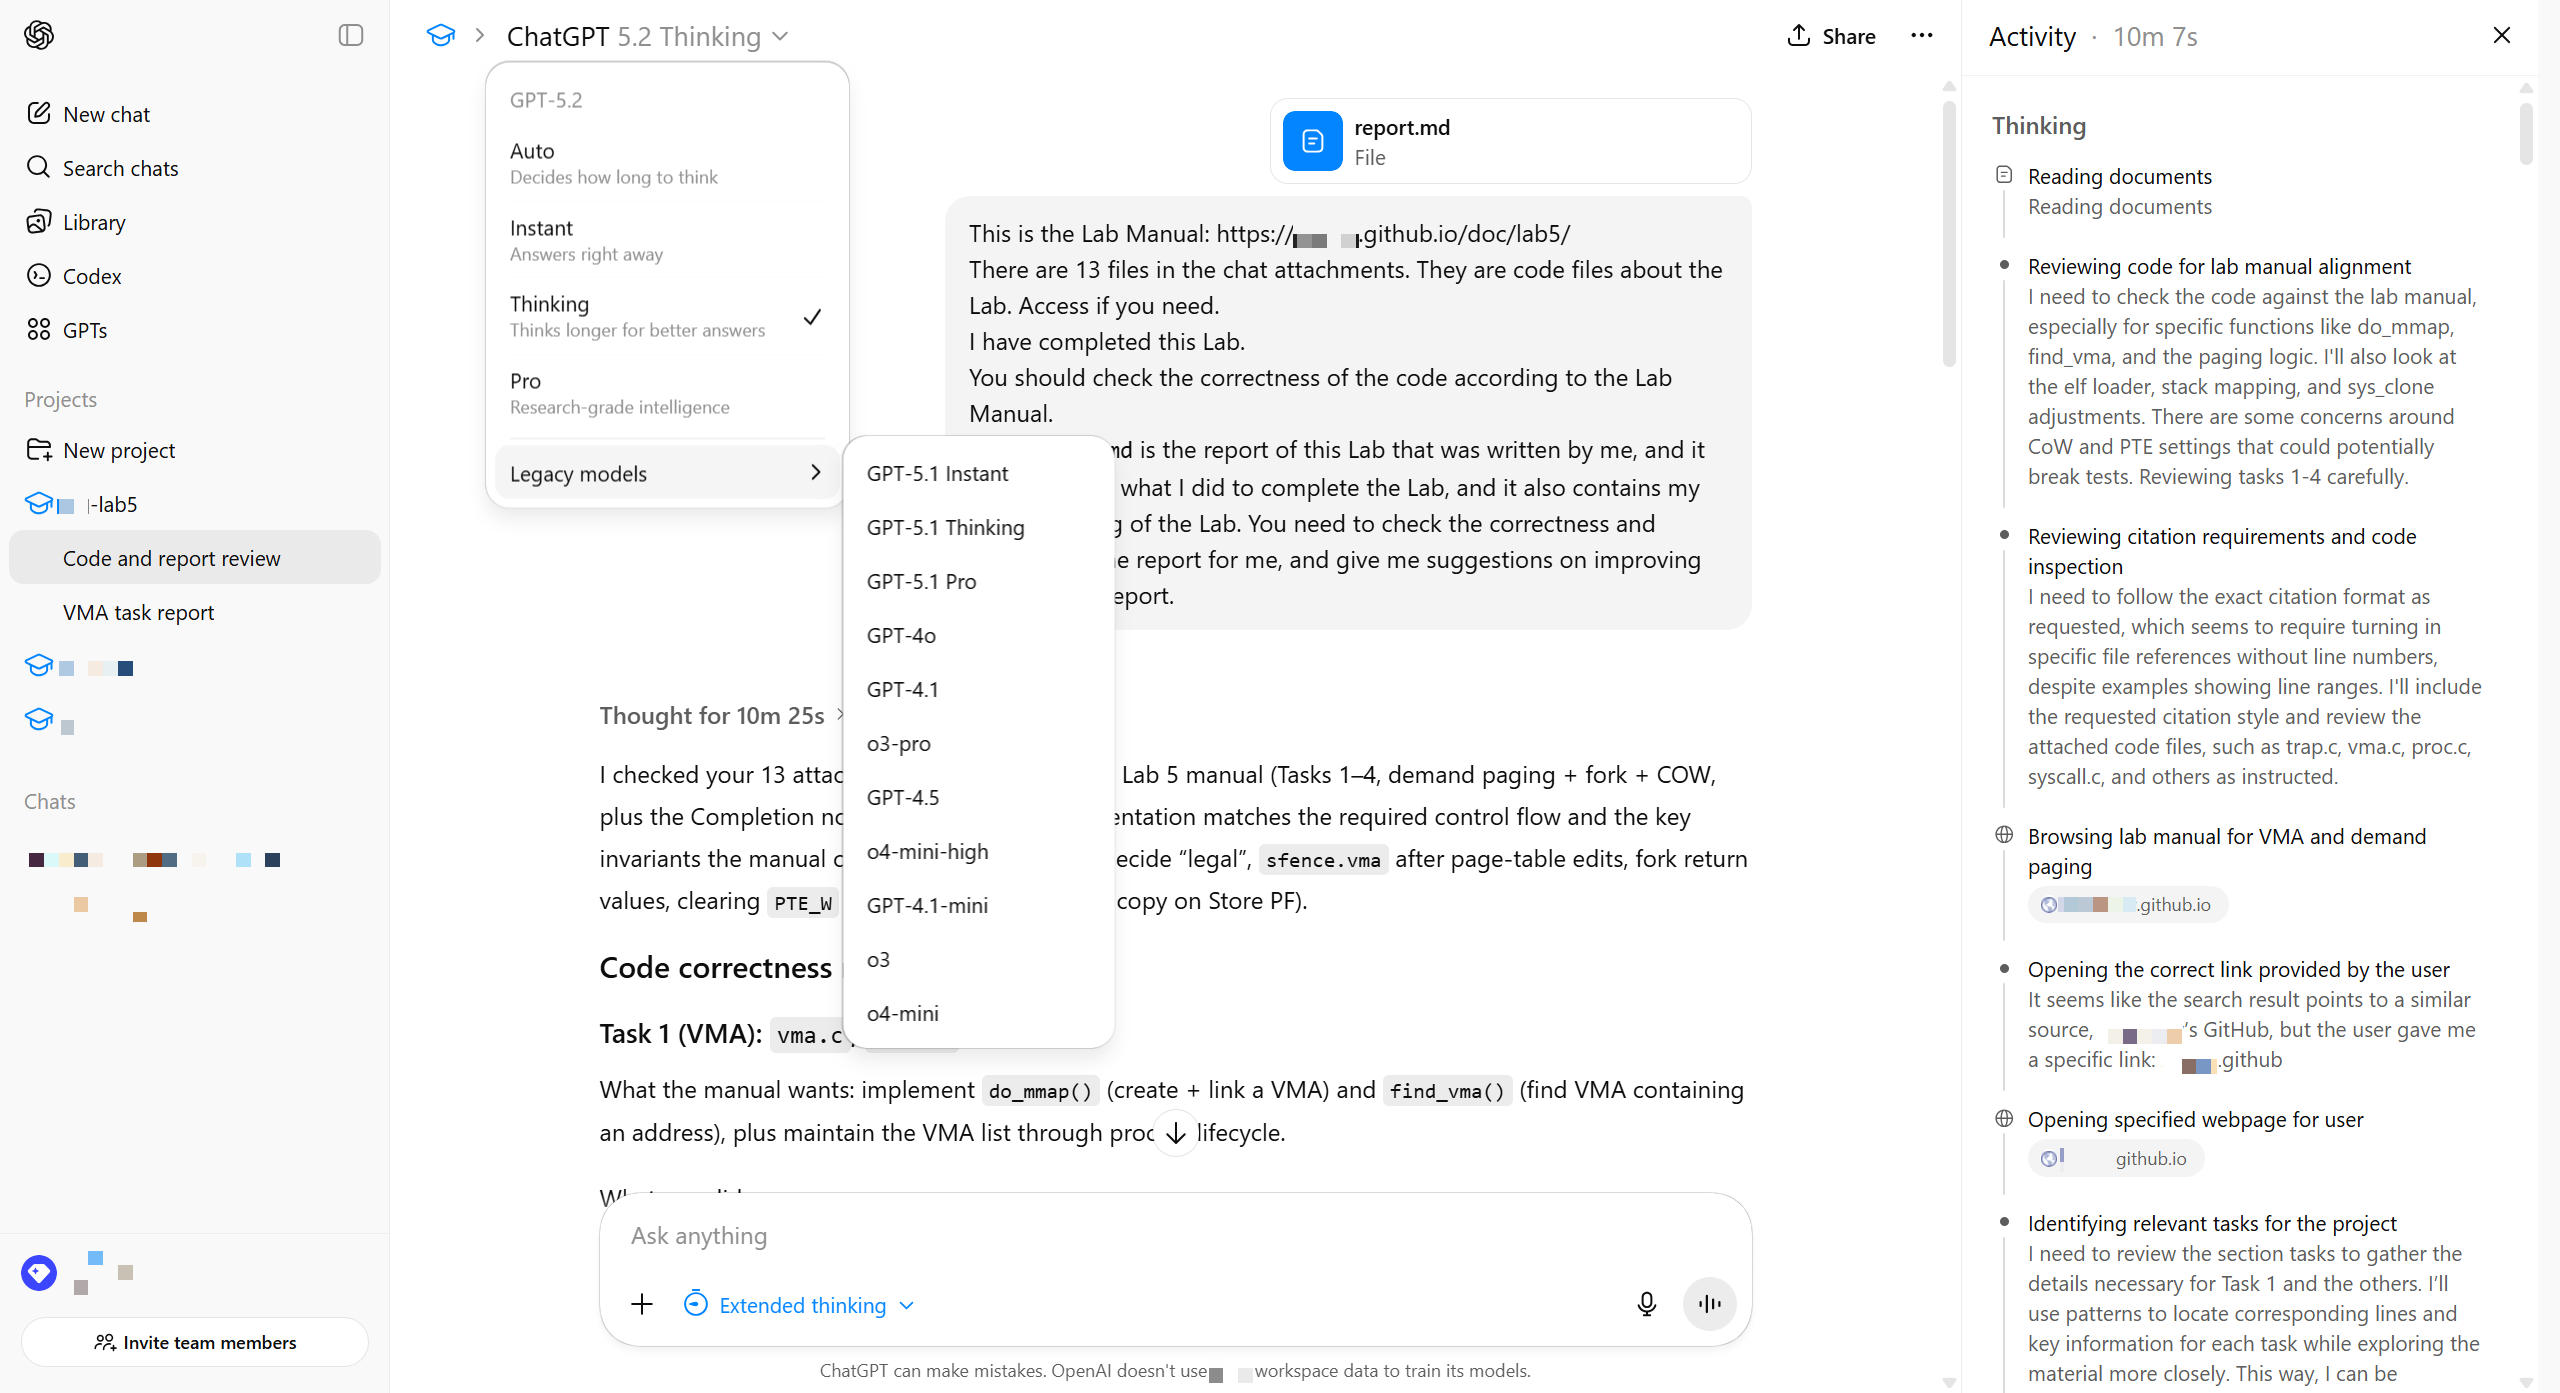Open github.io link under Opening specified webpage
The height and width of the screenshot is (1393, 2560).
click(2116, 1158)
